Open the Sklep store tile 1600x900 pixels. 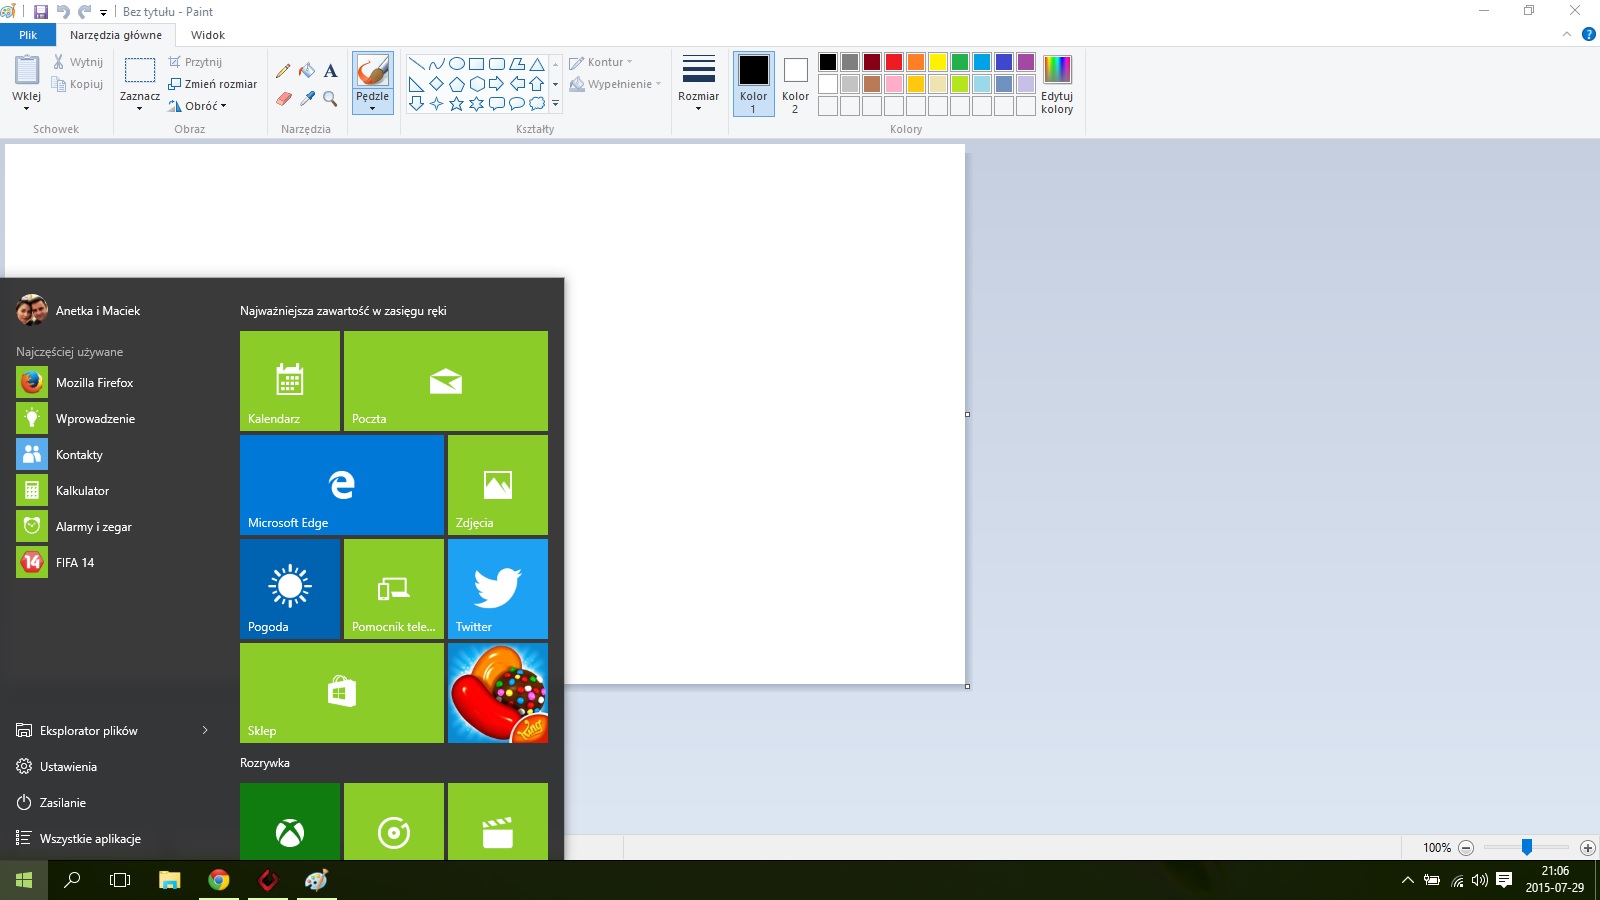(x=342, y=693)
